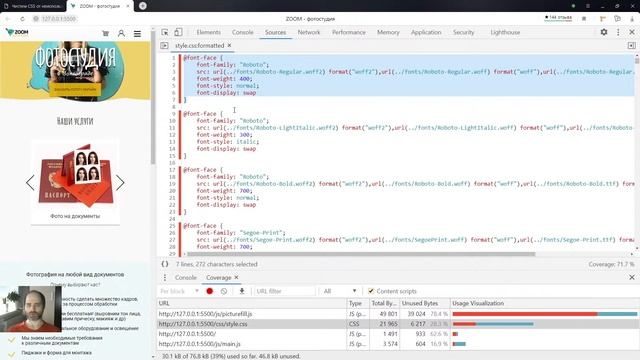Image resolution: width=640 pixels, height=360 pixels.
Task: Select the picturefill.js coverage row
Action: point(398,314)
